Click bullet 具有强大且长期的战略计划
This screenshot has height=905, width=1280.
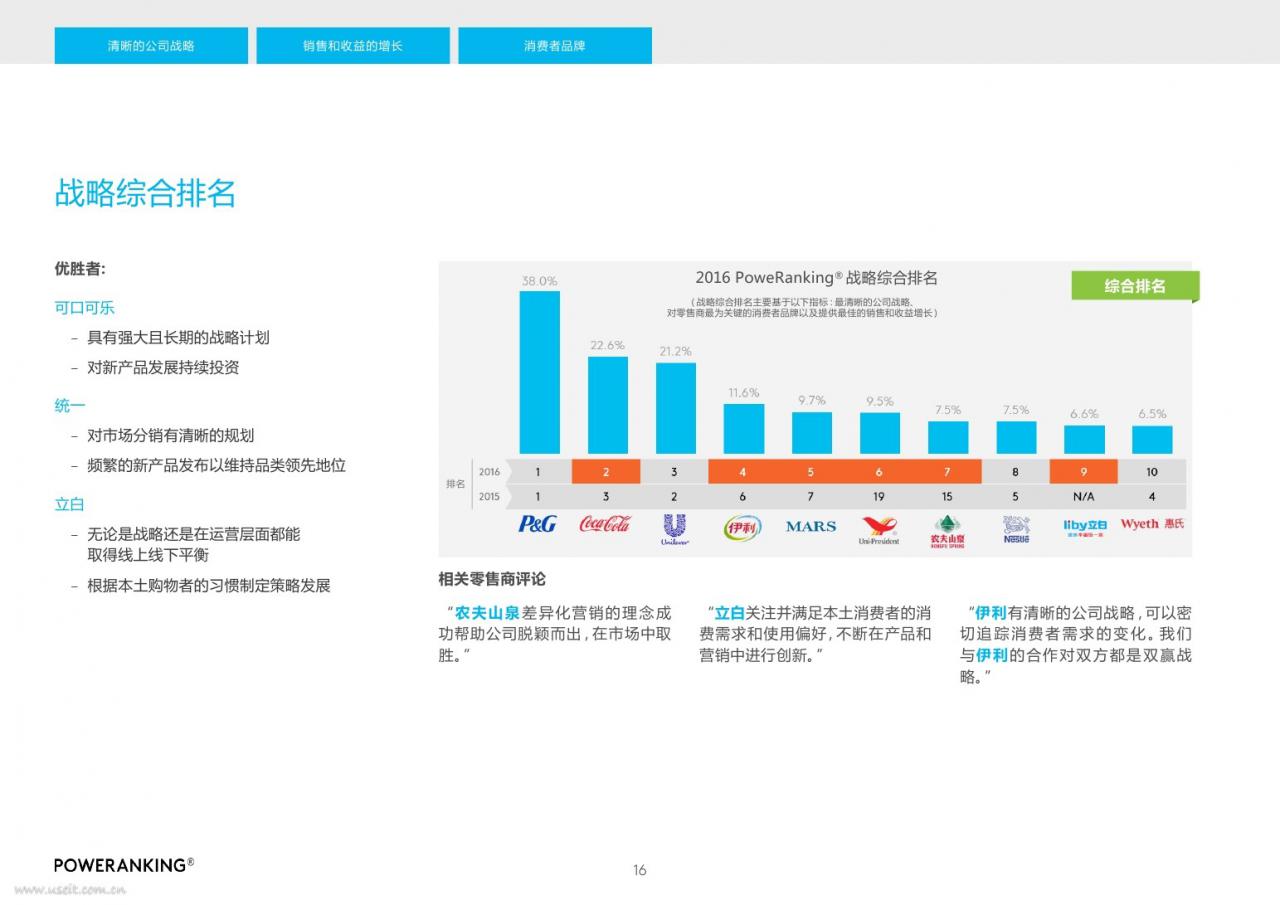pos(178,337)
